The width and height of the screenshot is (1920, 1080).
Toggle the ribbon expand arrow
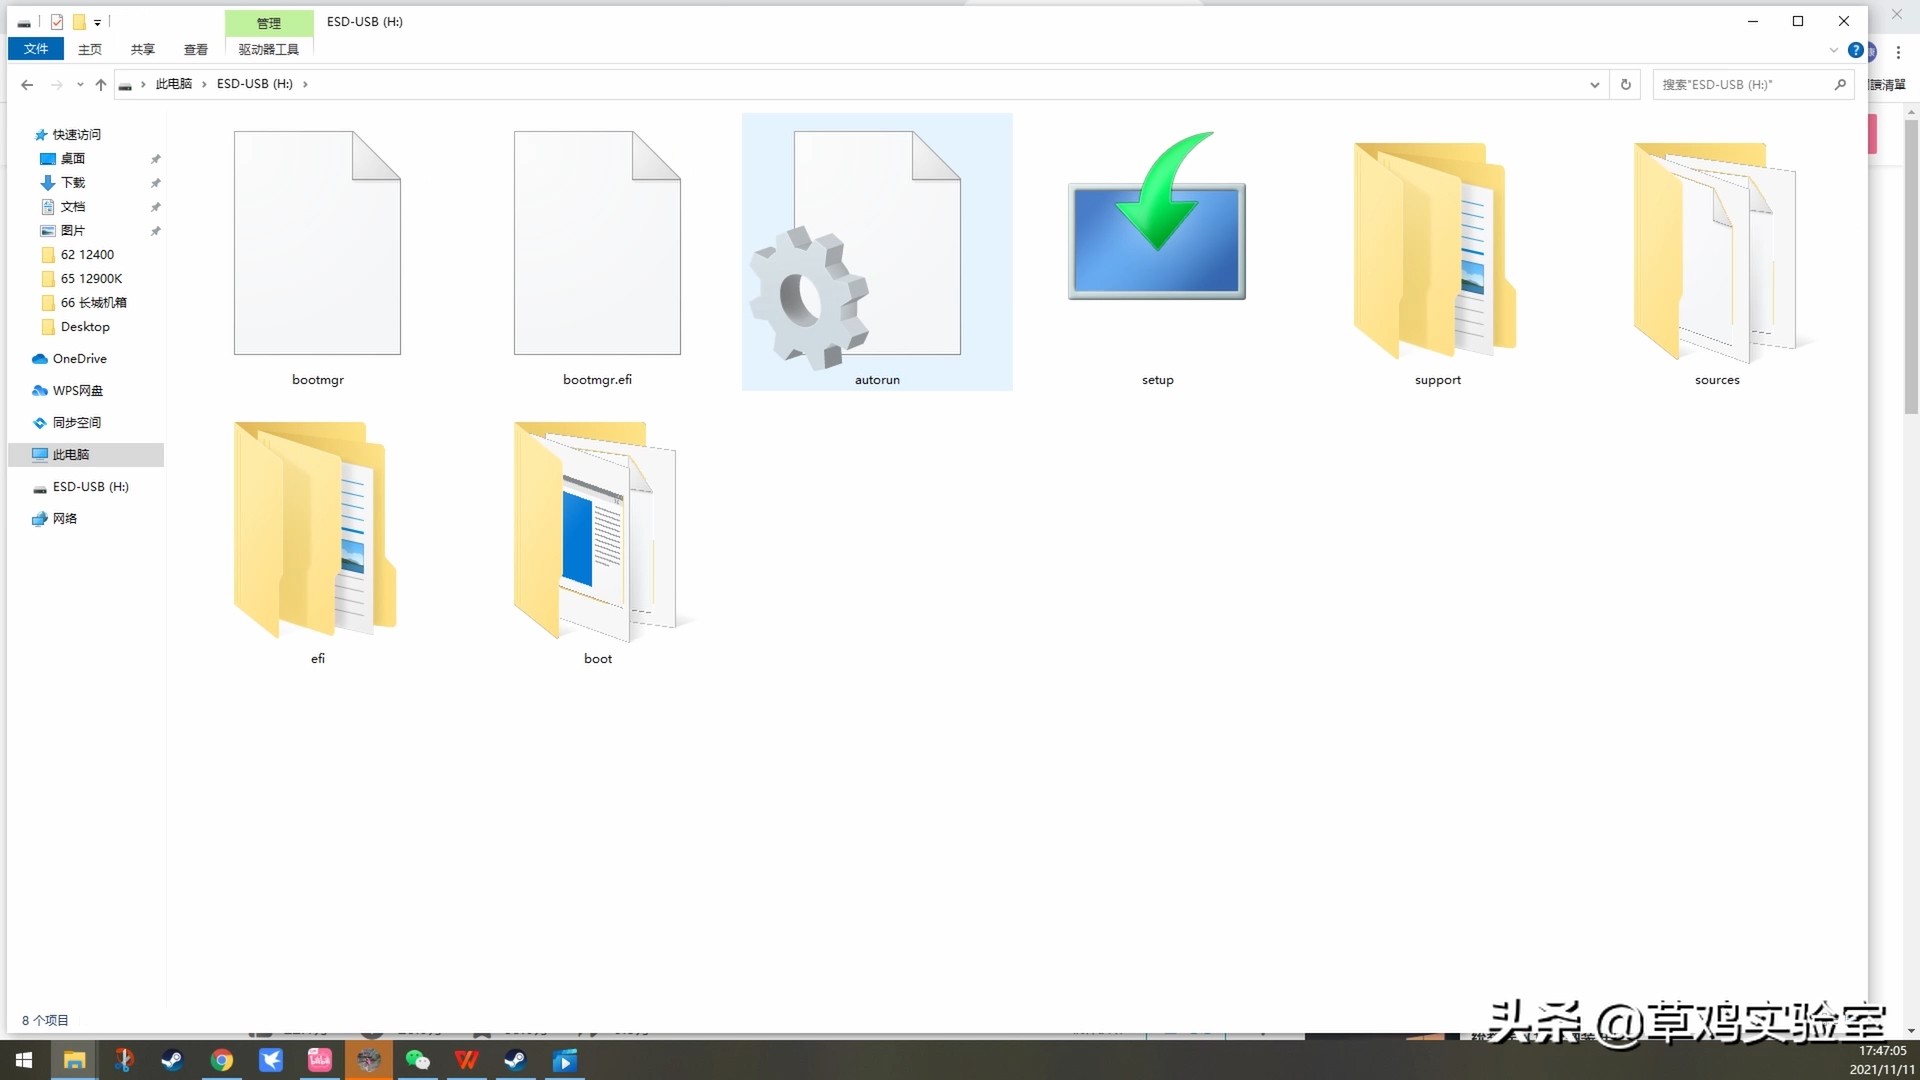tap(1834, 50)
